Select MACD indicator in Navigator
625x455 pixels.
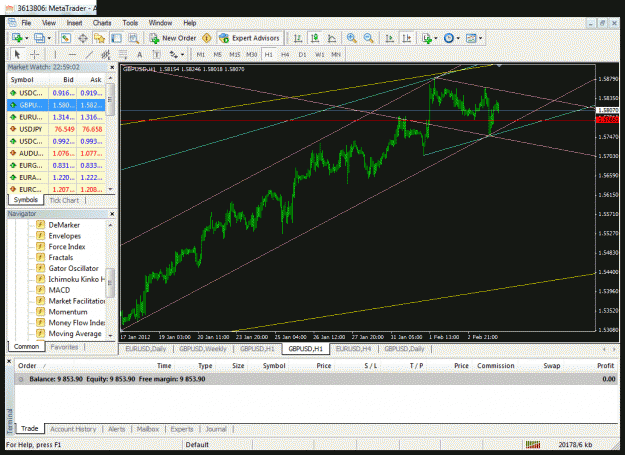click(59, 290)
